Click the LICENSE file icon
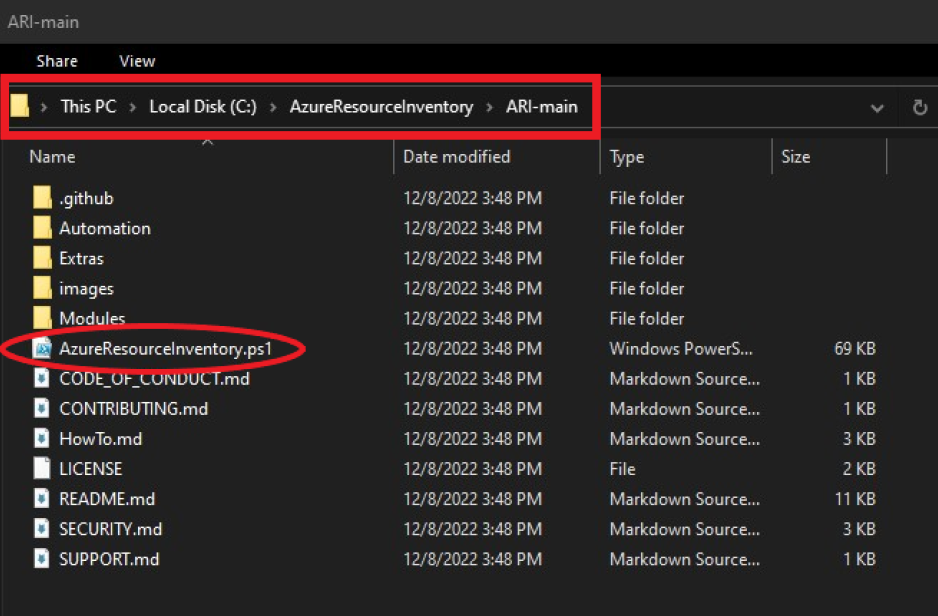This screenshot has width=938, height=616. coord(41,469)
